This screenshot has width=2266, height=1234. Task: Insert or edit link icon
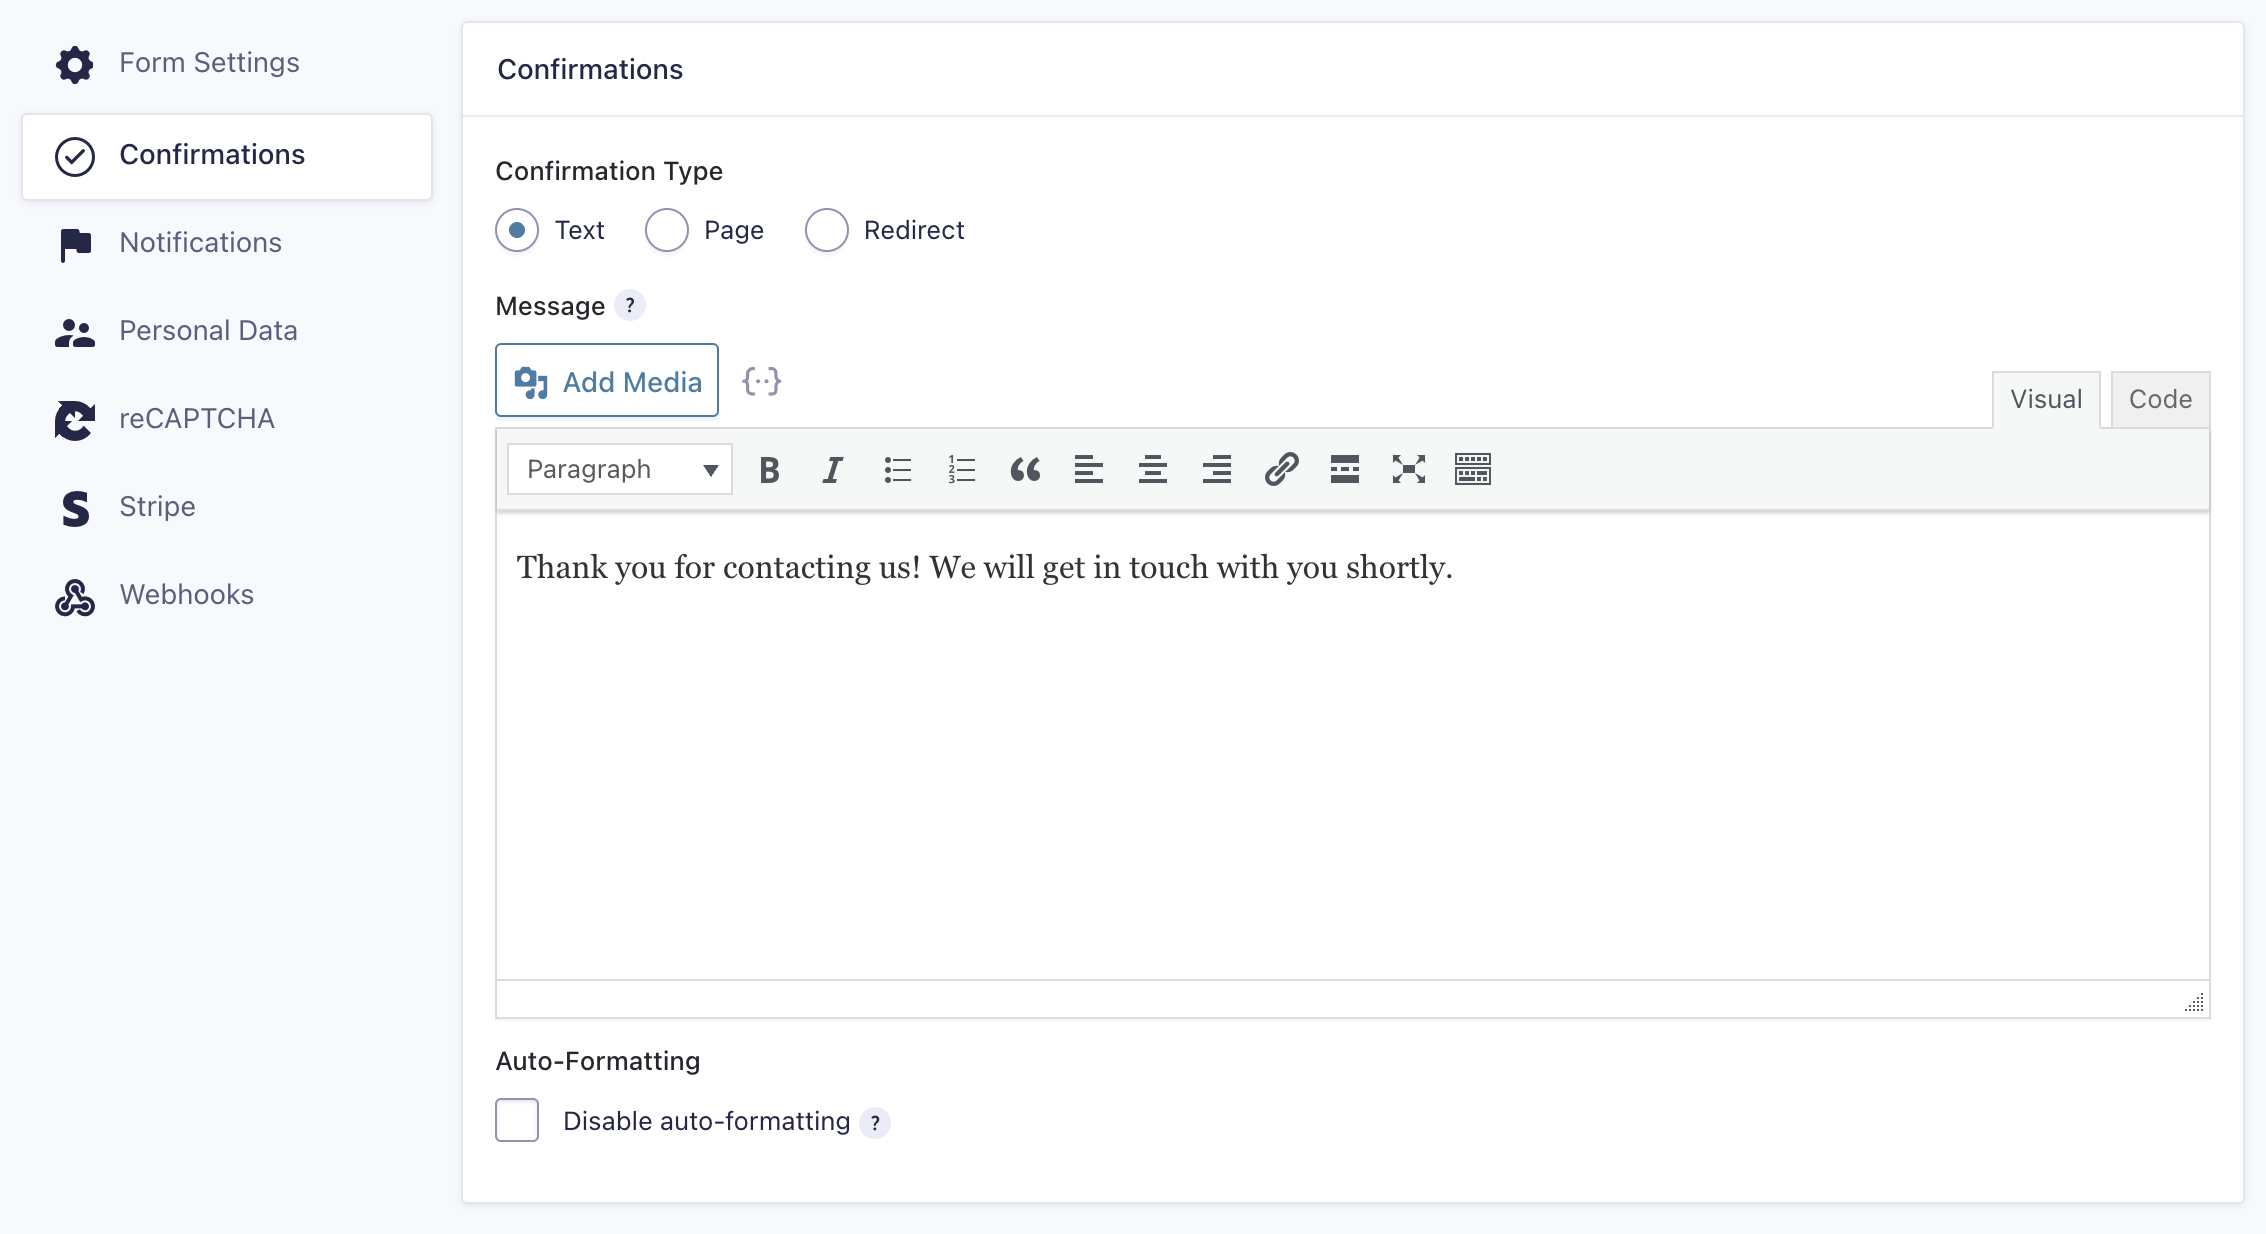click(x=1281, y=469)
